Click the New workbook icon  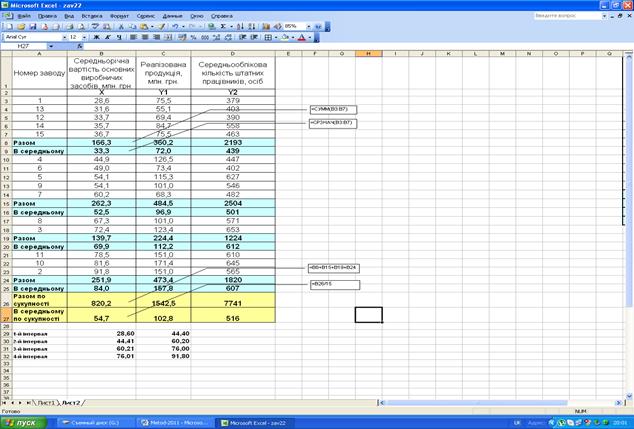point(8,26)
